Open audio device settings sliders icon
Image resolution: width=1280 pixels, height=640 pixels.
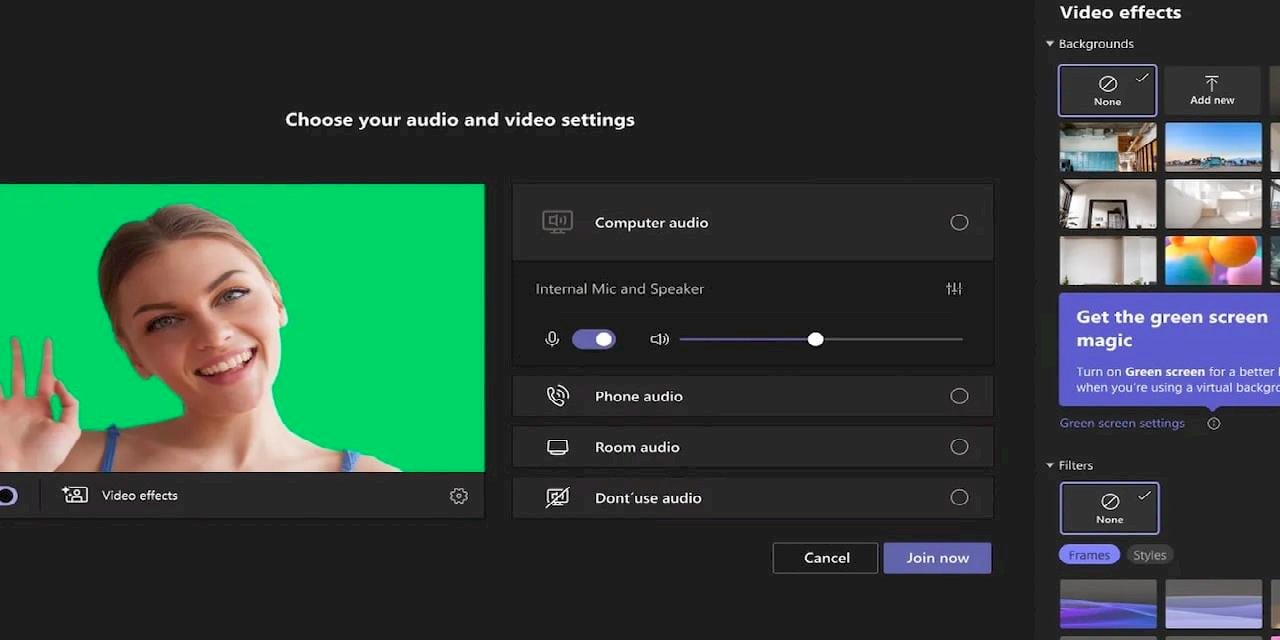tap(954, 289)
